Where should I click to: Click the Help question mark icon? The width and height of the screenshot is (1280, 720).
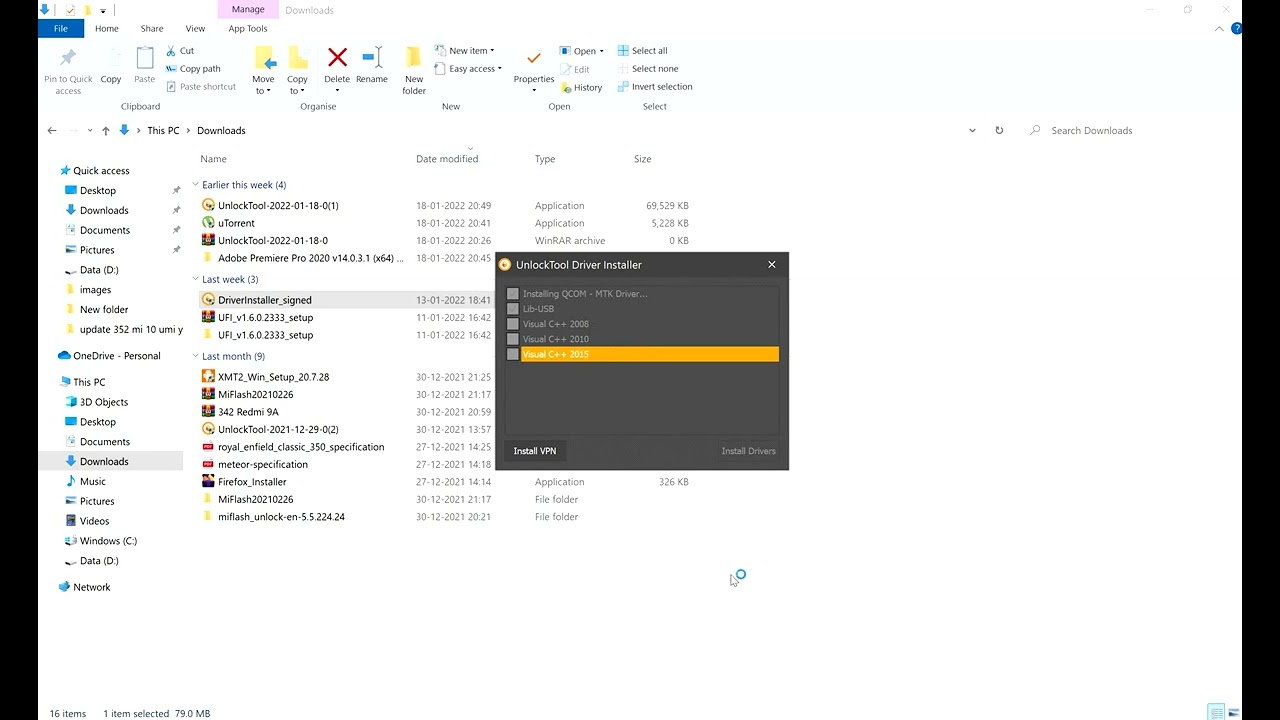tap(1236, 29)
